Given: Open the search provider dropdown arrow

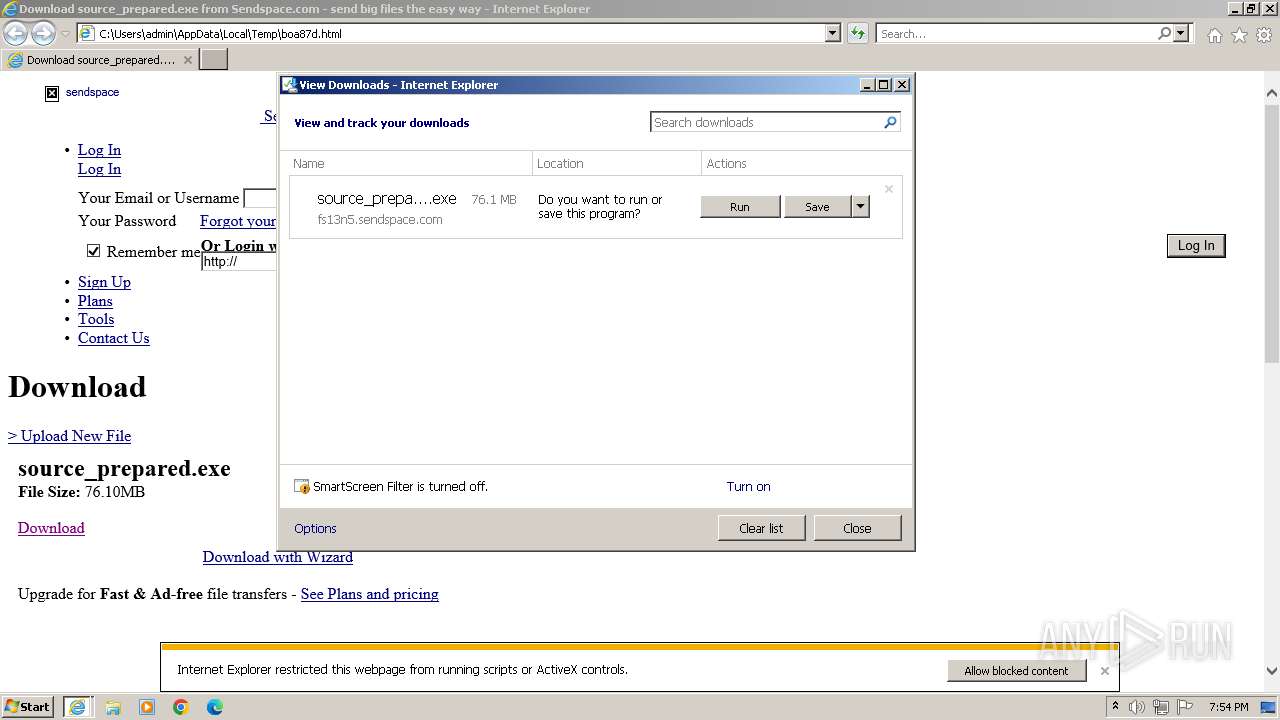Looking at the screenshot, I should click(x=1181, y=33).
